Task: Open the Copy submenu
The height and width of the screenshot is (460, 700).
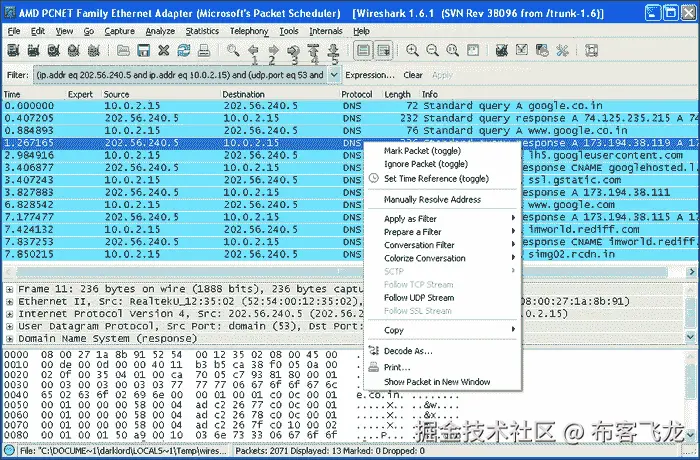Action: (442, 330)
